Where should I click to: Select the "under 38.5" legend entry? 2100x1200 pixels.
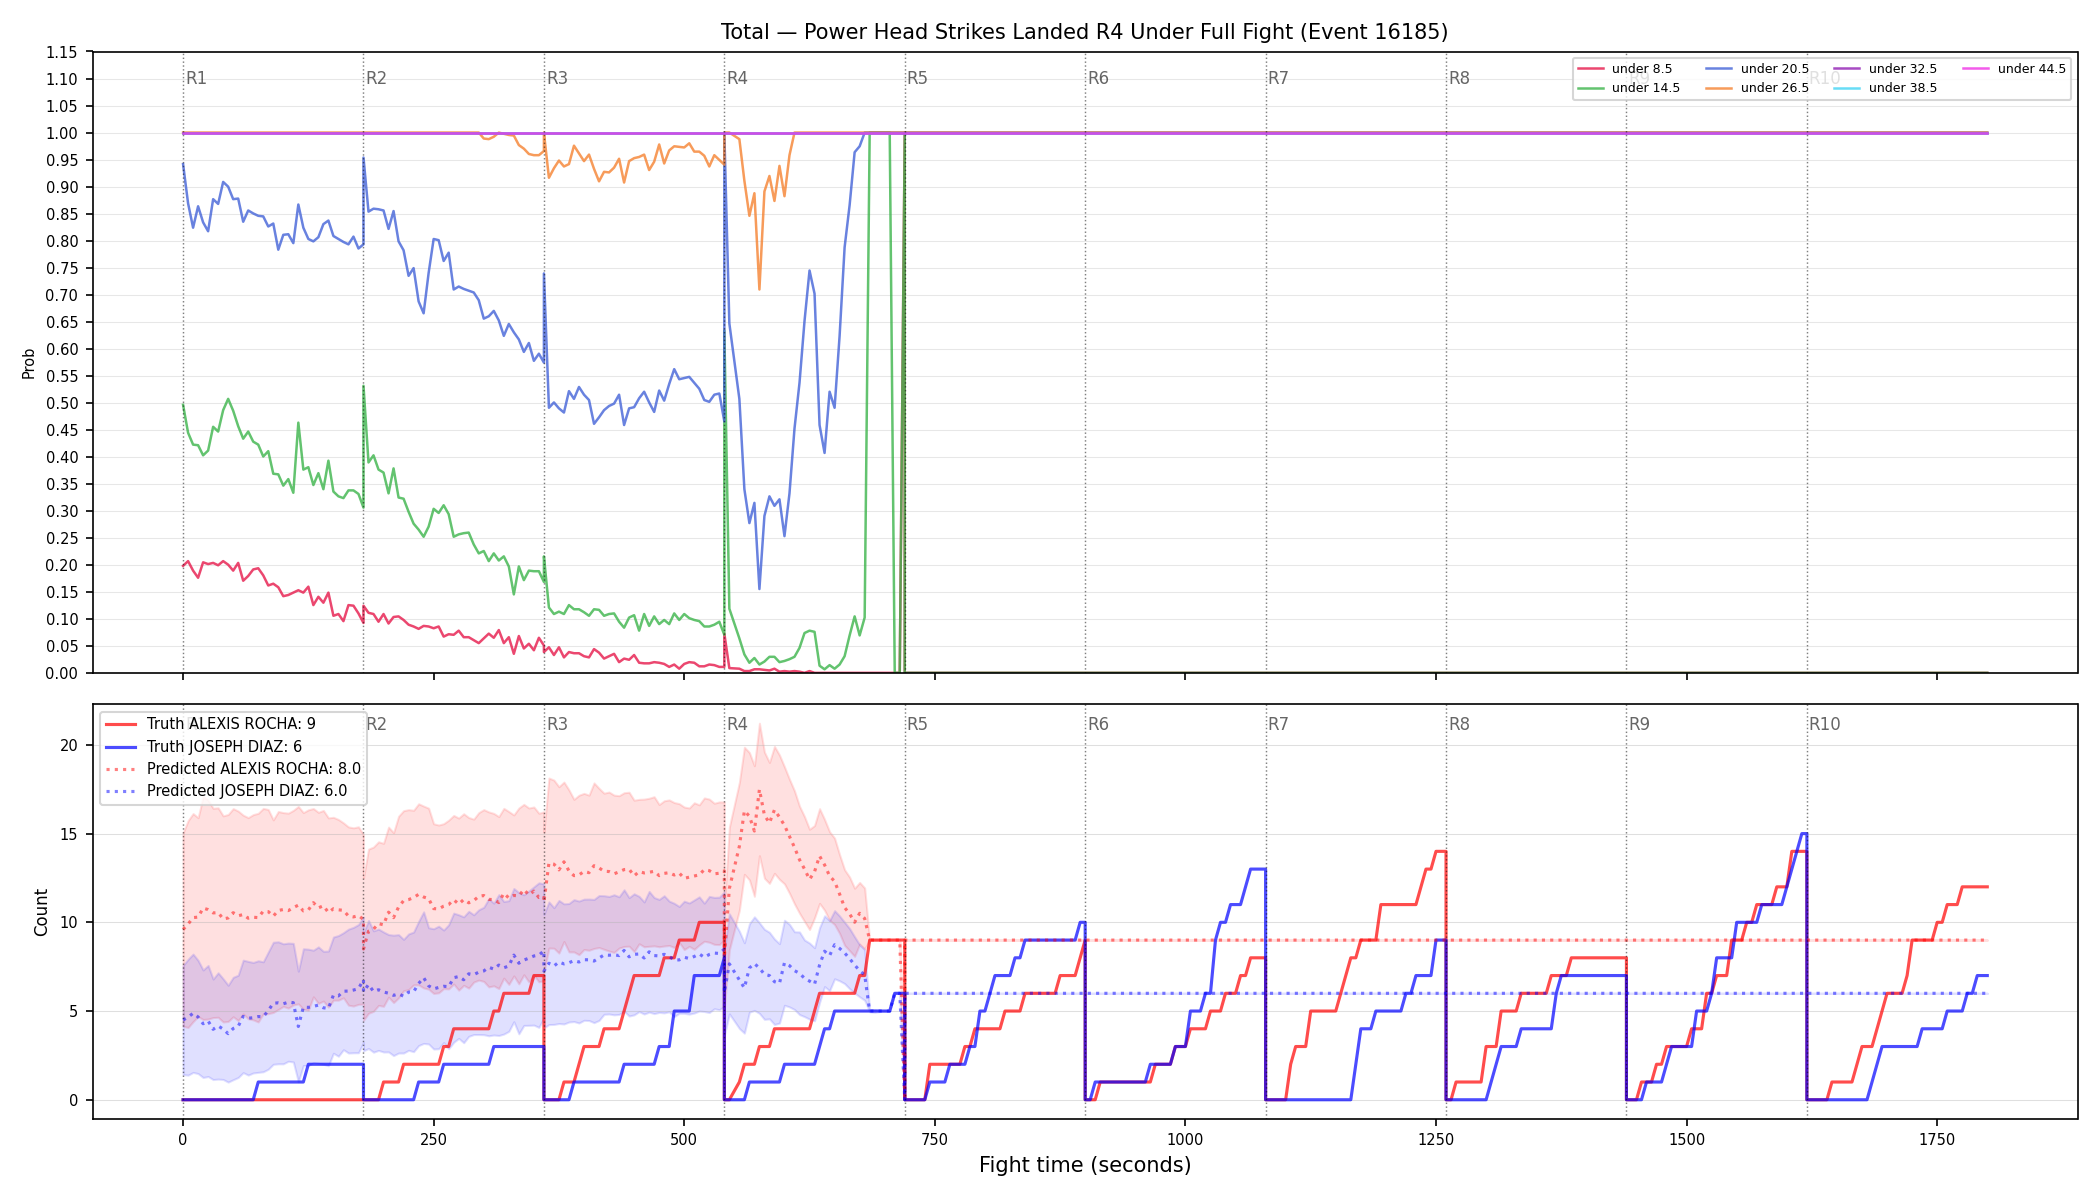coord(1885,88)
